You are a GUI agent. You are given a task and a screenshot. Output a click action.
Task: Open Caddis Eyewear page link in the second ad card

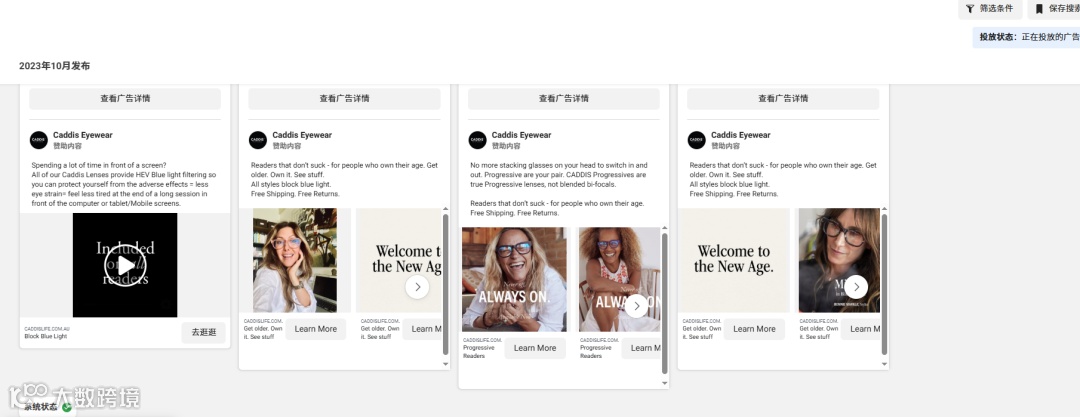pyautogui.click(x=302, y=135)
